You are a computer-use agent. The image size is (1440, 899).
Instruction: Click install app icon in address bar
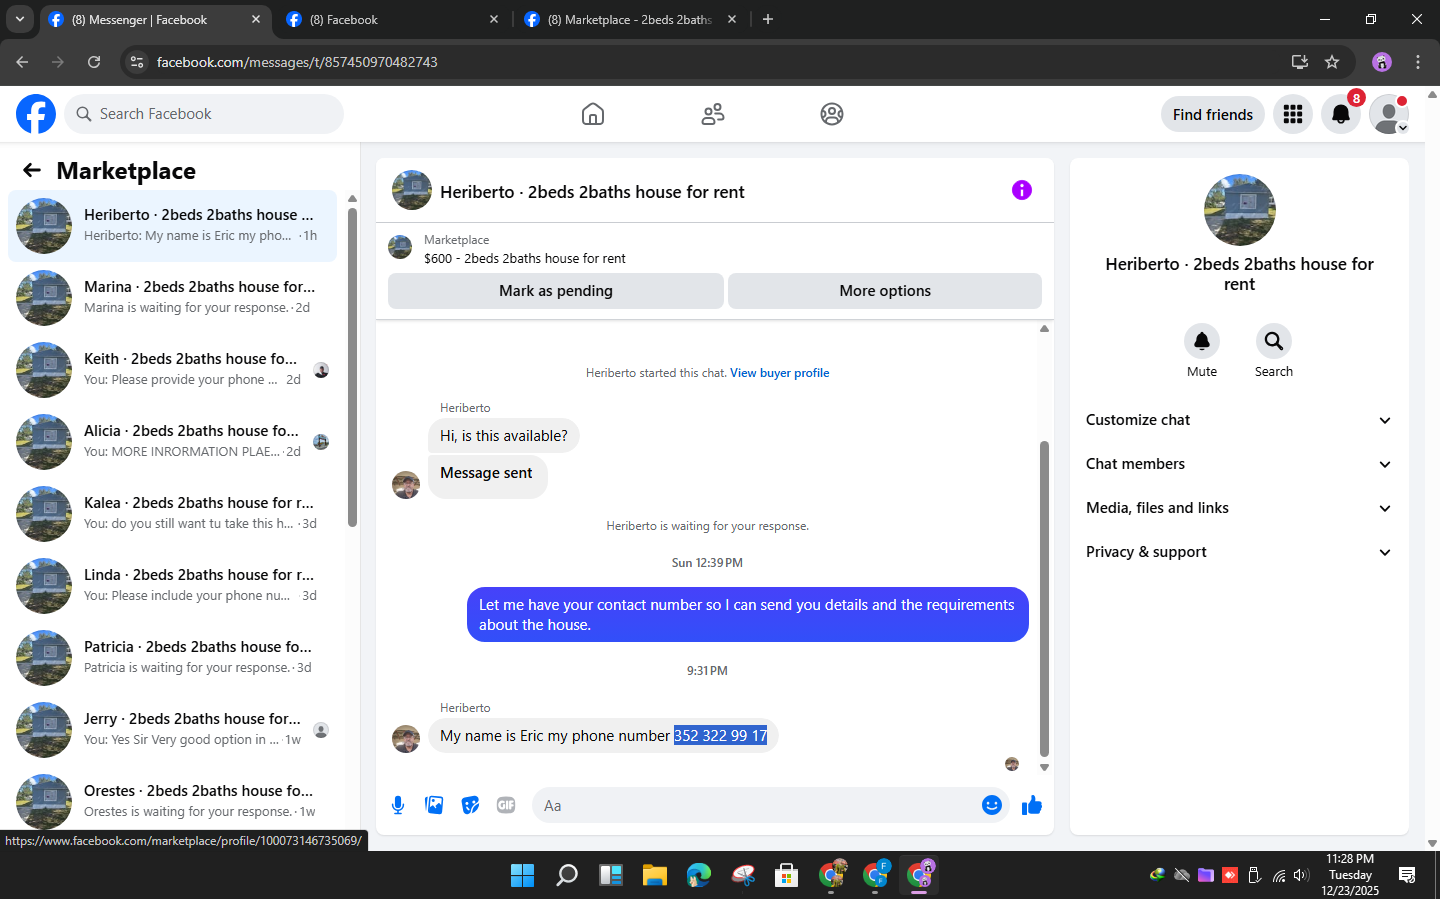(x=1300, y=62)
